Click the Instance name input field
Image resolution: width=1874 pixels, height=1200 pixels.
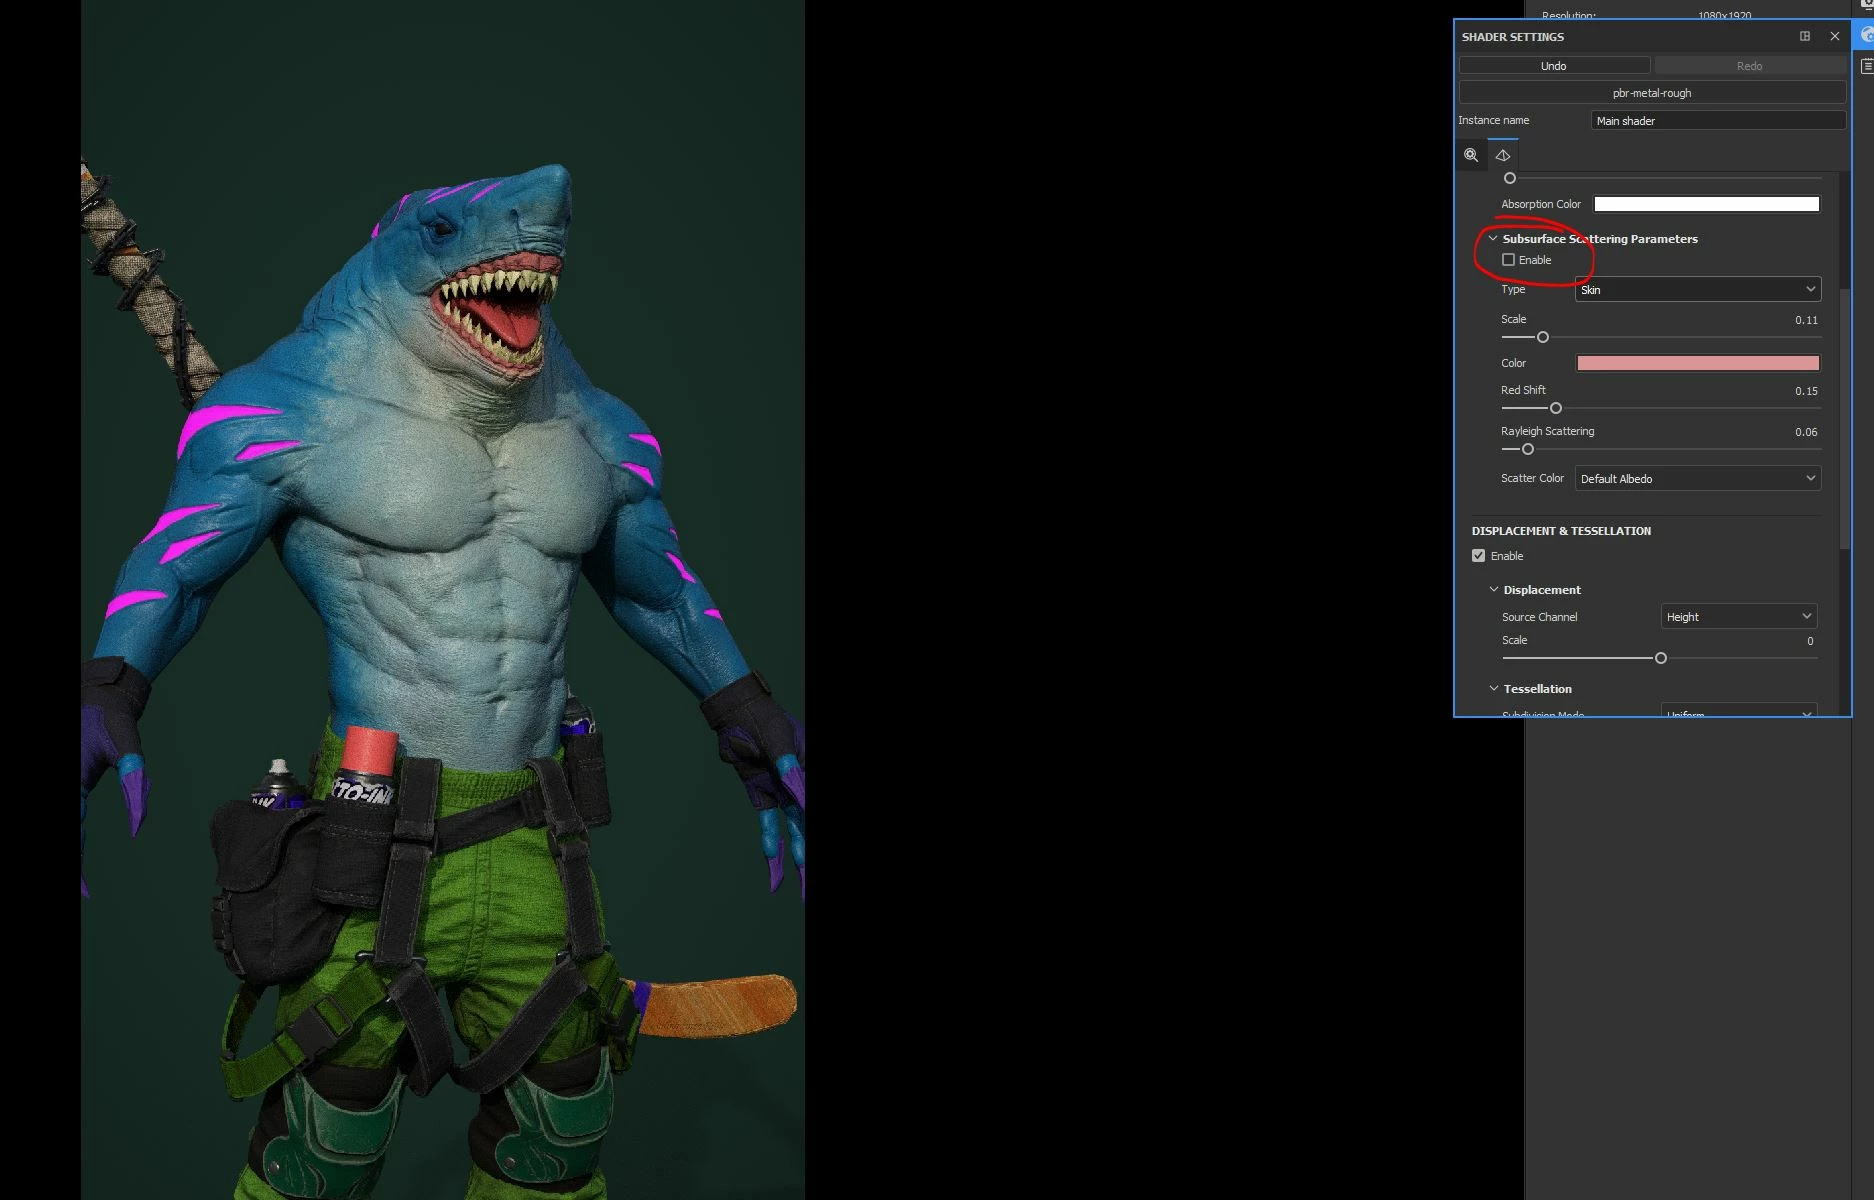click(x=1718, y=120)
